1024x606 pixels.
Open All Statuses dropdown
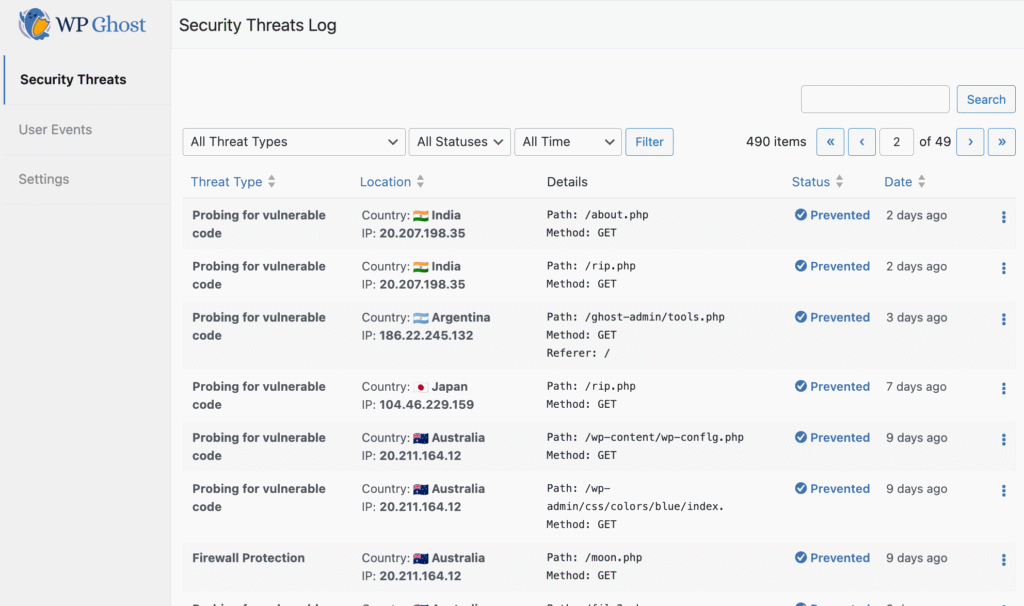[x=460, y=142]
